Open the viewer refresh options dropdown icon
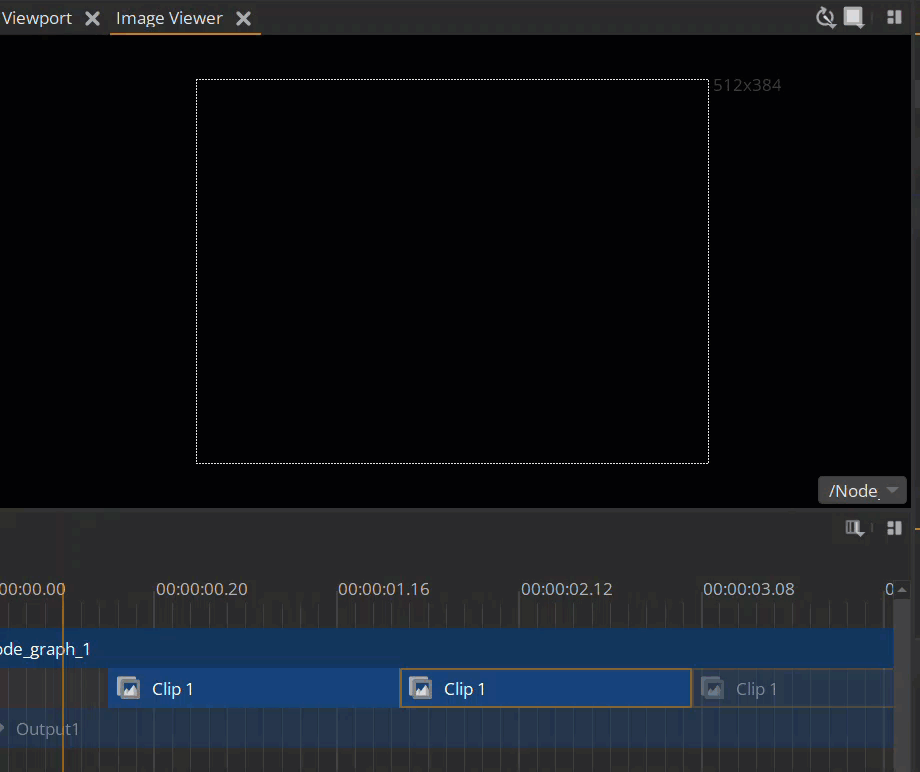 826,18
